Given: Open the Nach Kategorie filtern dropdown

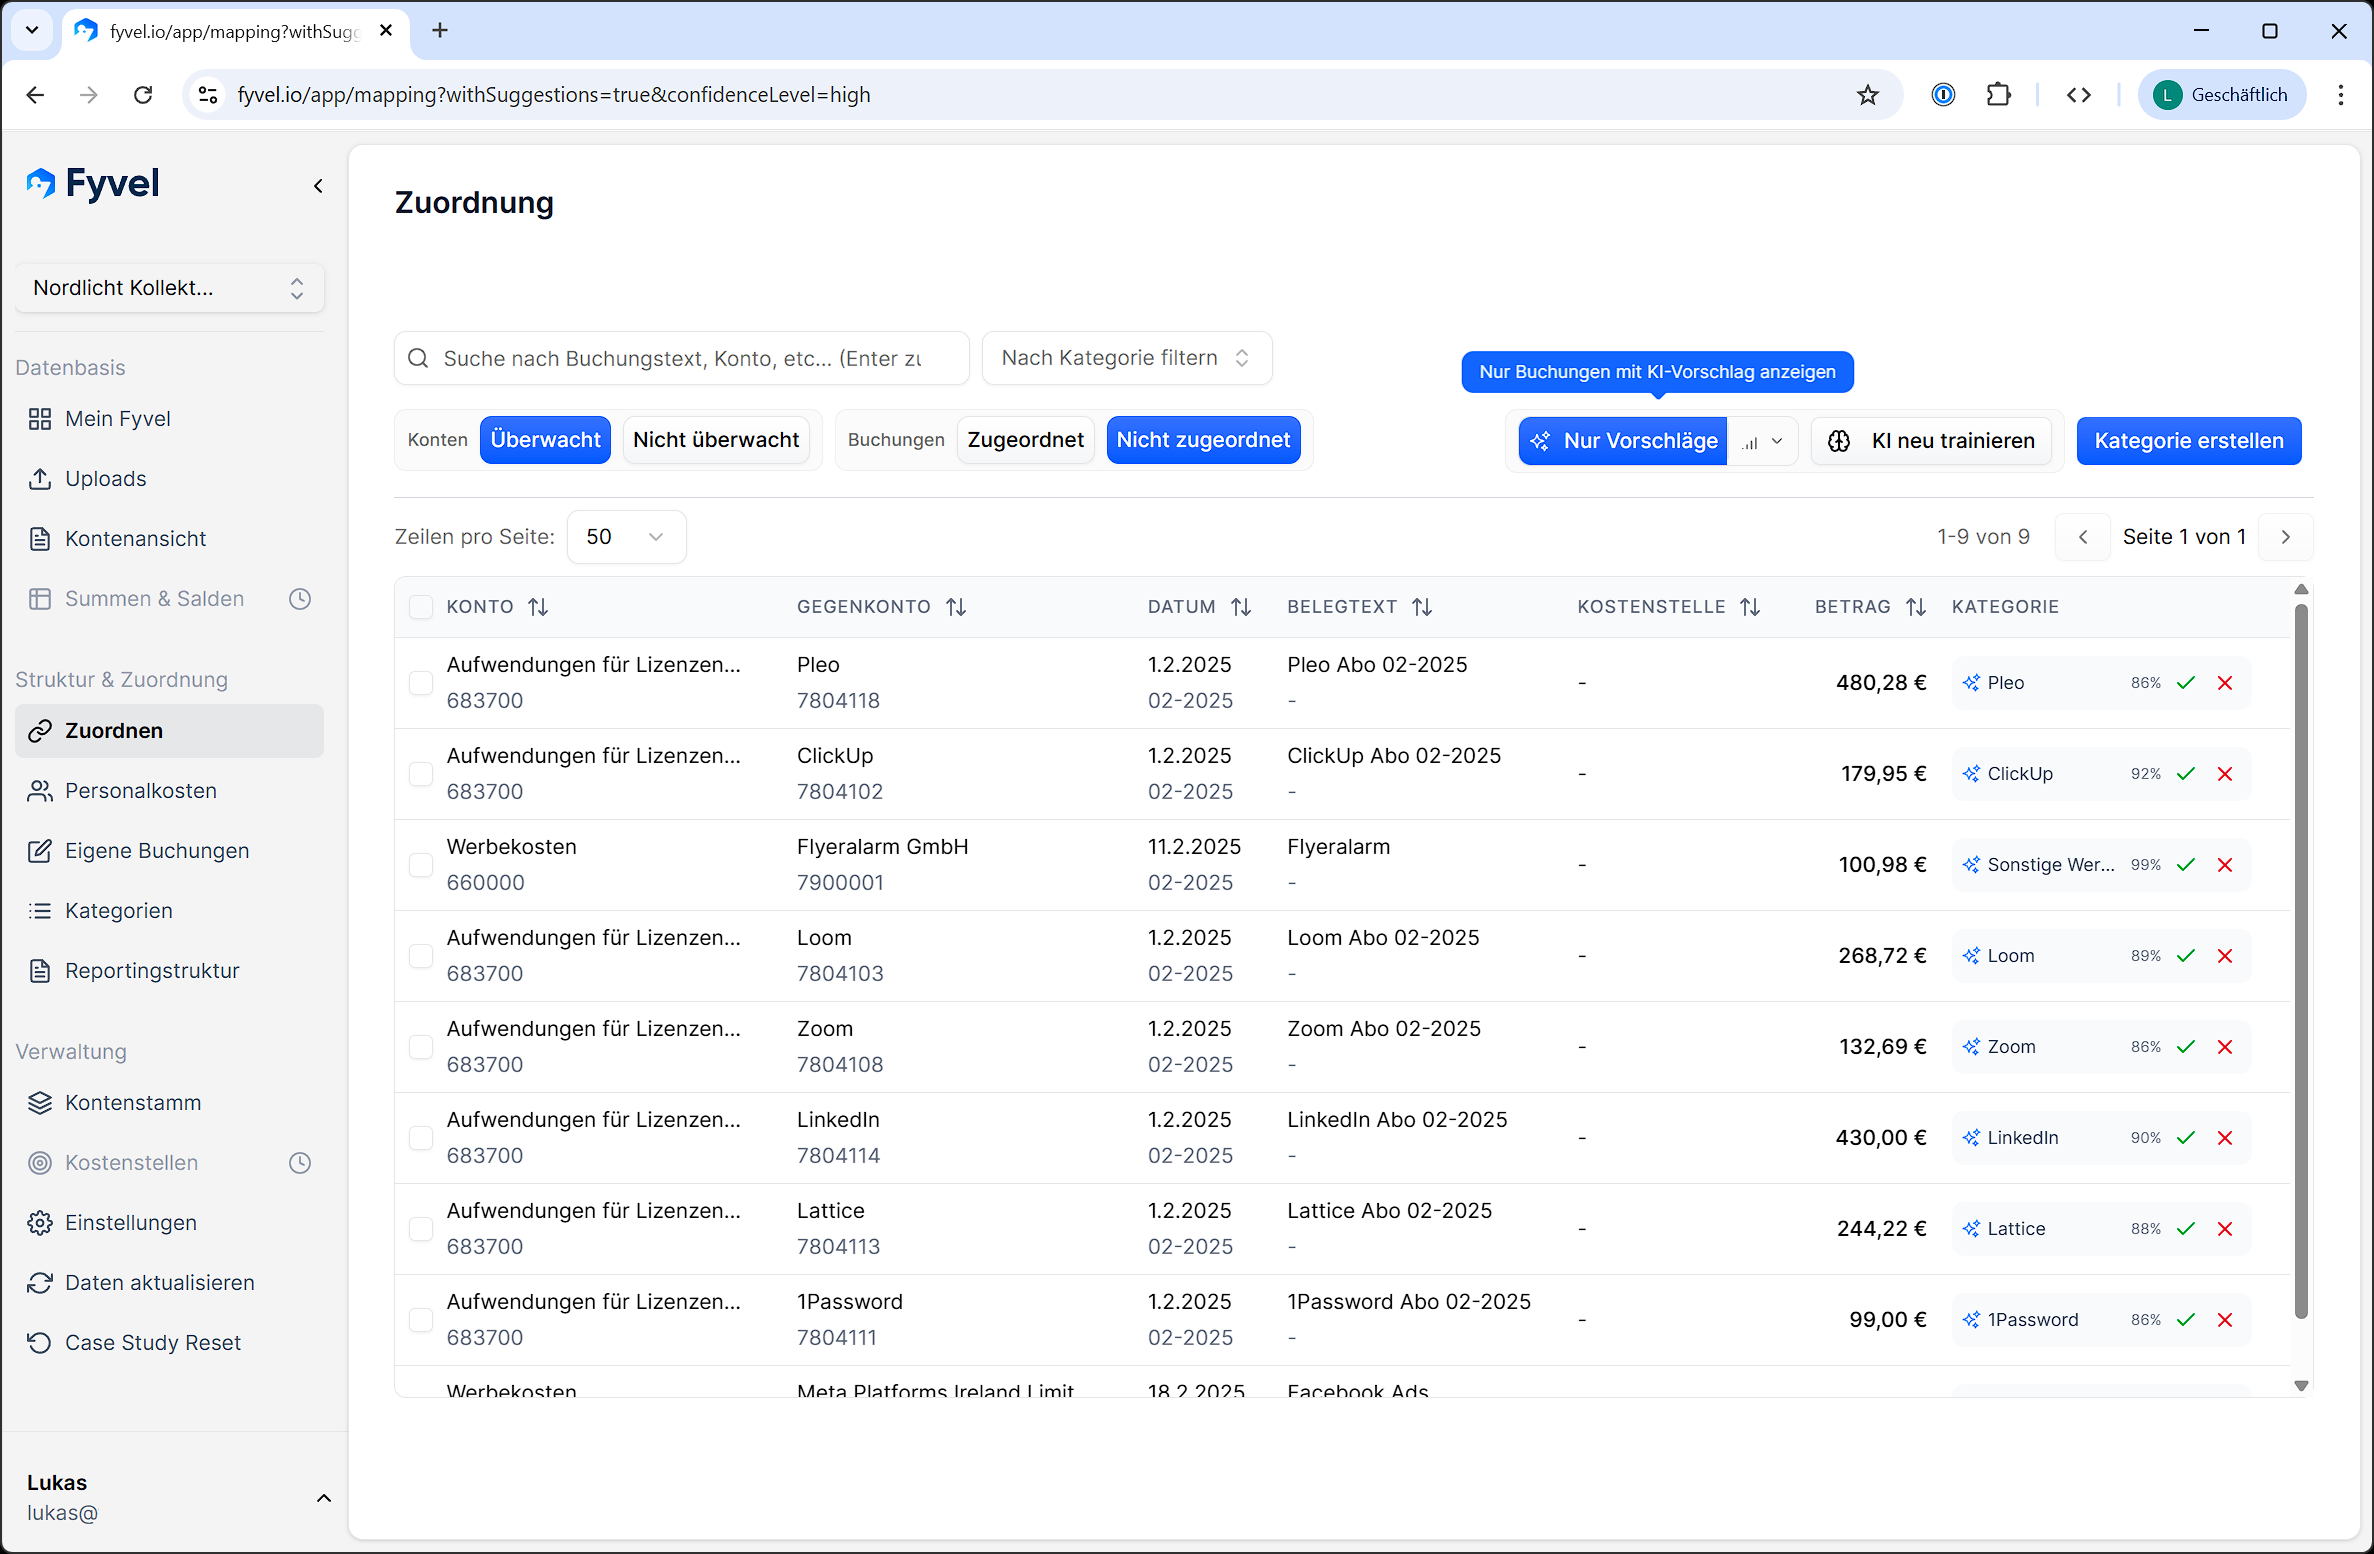Looking at the screenshot, I should [1127, 358].
